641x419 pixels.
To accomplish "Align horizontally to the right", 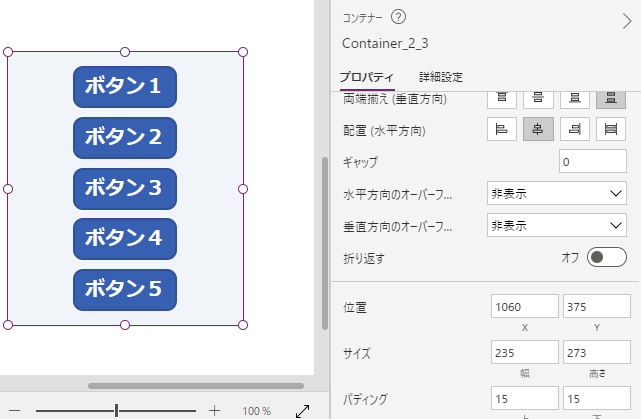I will point(575,129).
